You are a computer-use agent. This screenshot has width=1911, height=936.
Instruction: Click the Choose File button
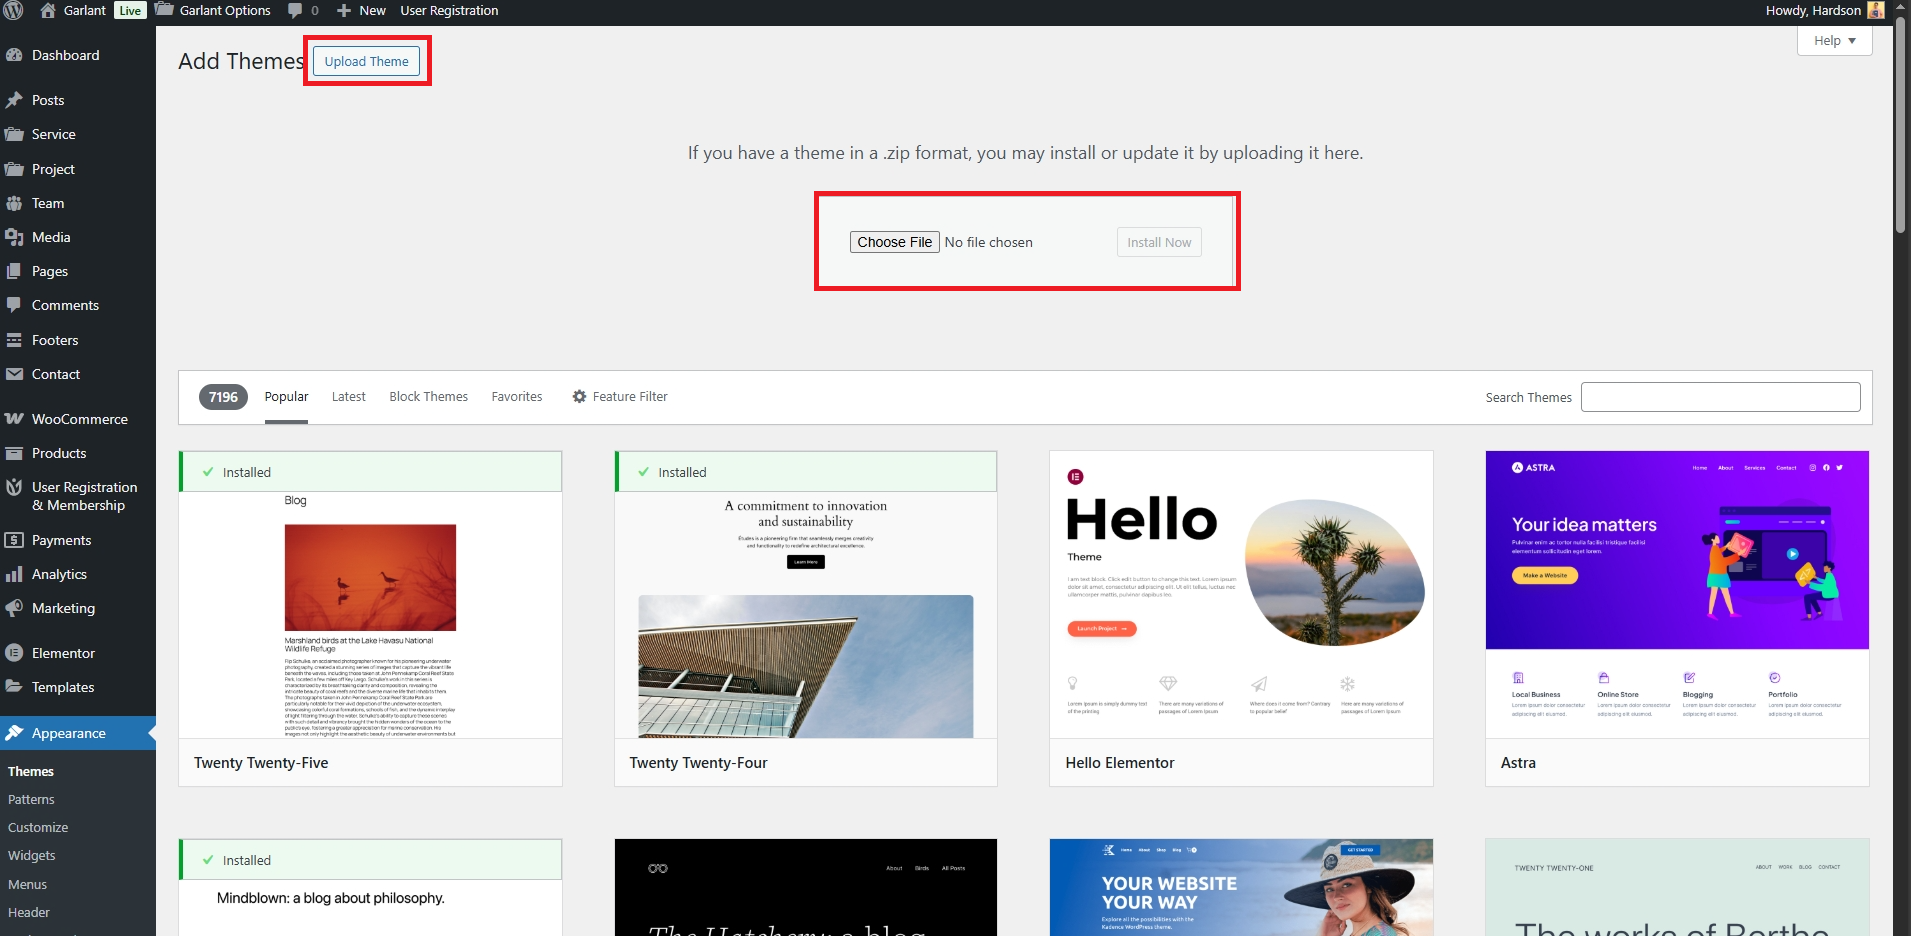point(894,242)
